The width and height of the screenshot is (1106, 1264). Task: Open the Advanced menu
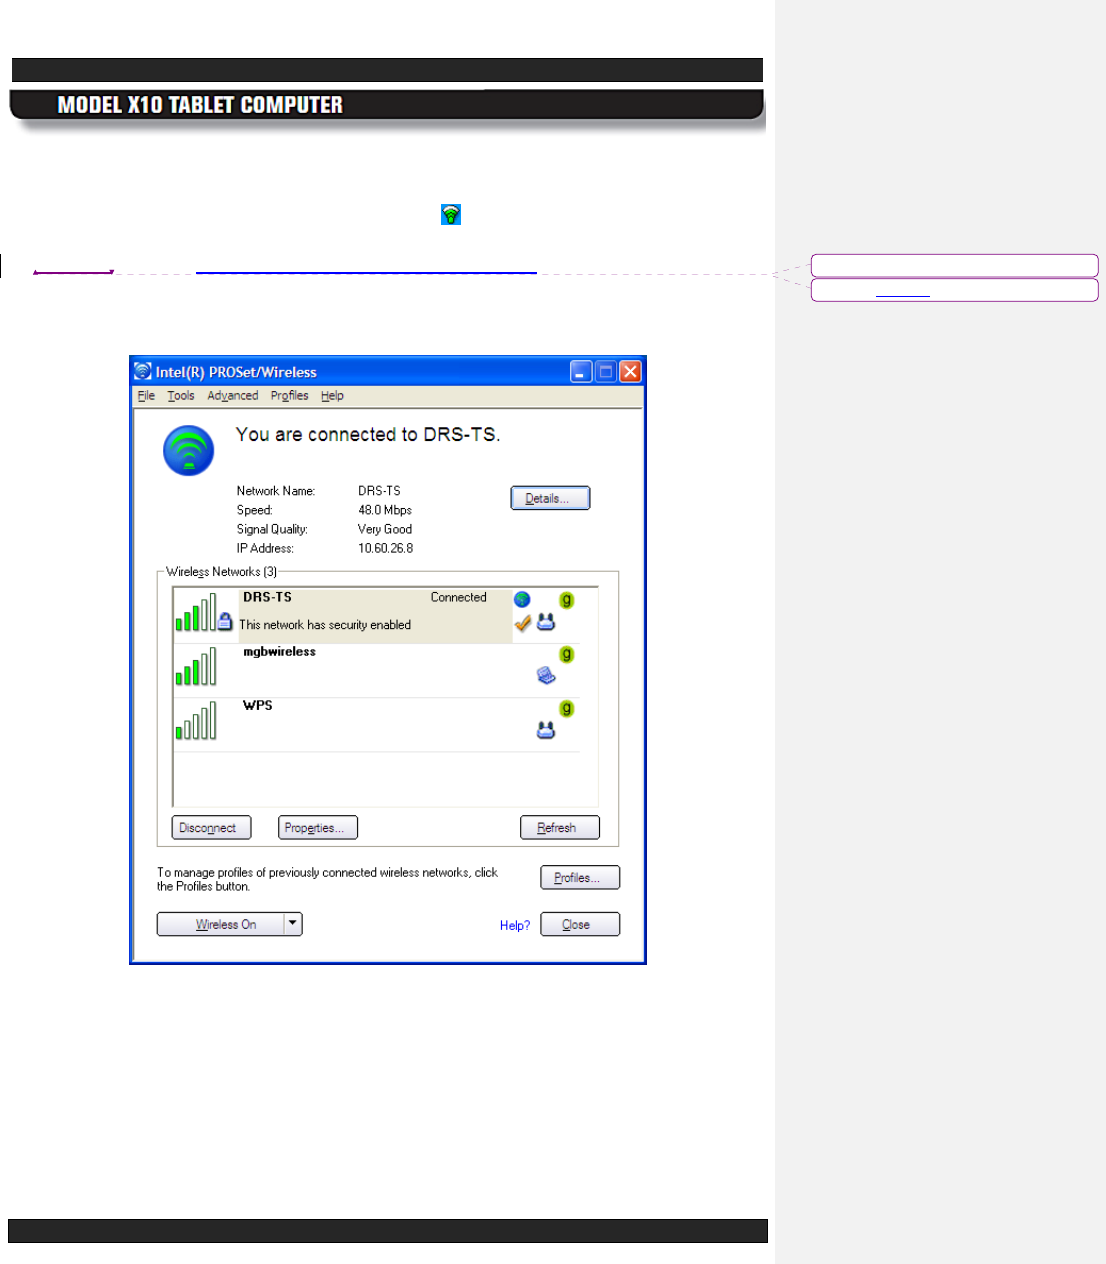(233, 396)
